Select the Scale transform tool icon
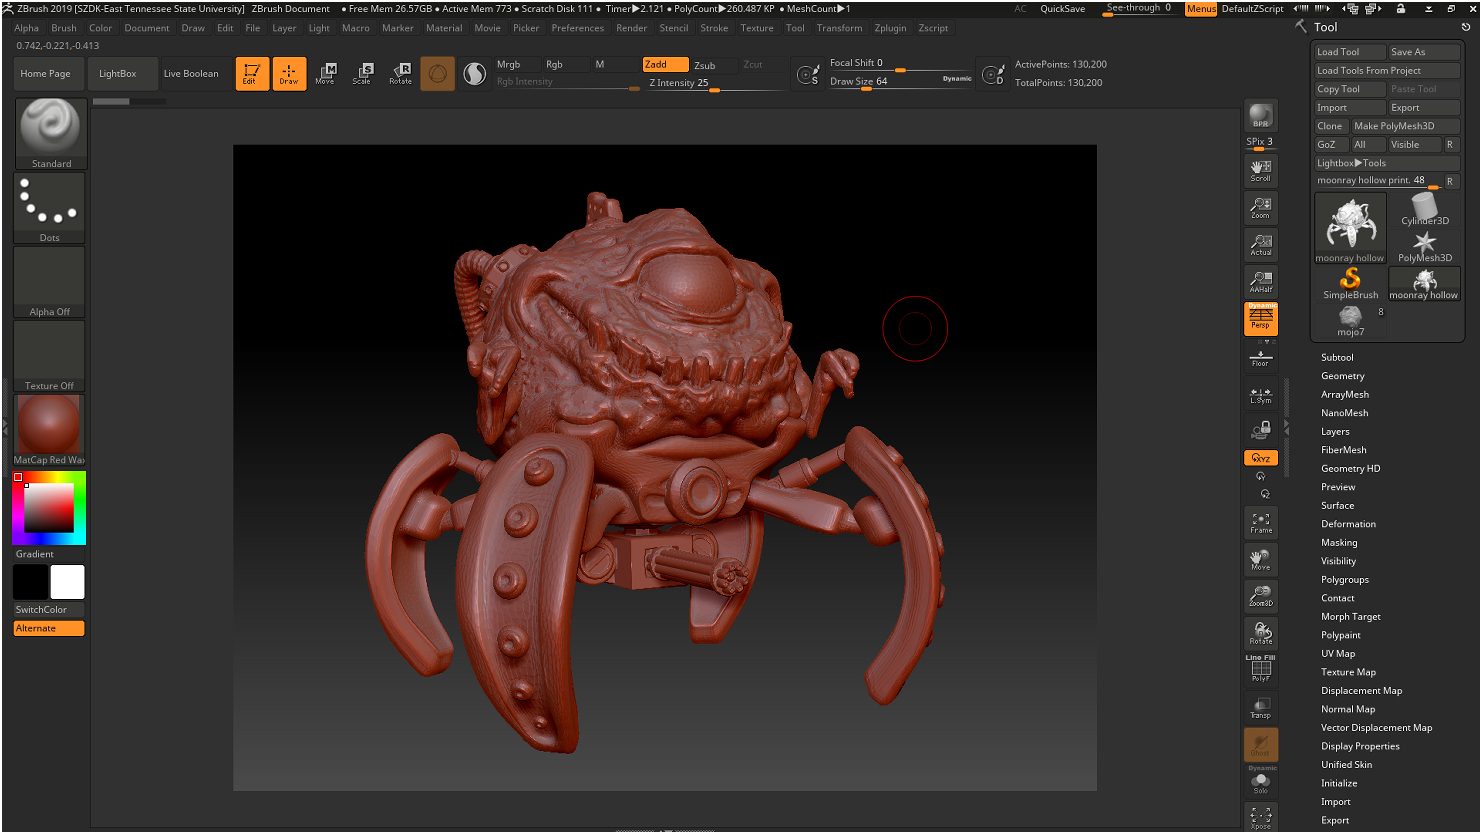 pos(362,73)
